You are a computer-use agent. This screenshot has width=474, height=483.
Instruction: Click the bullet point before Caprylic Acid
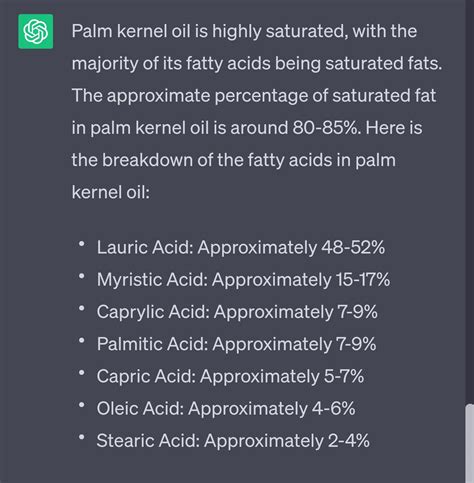pos(81,308)
